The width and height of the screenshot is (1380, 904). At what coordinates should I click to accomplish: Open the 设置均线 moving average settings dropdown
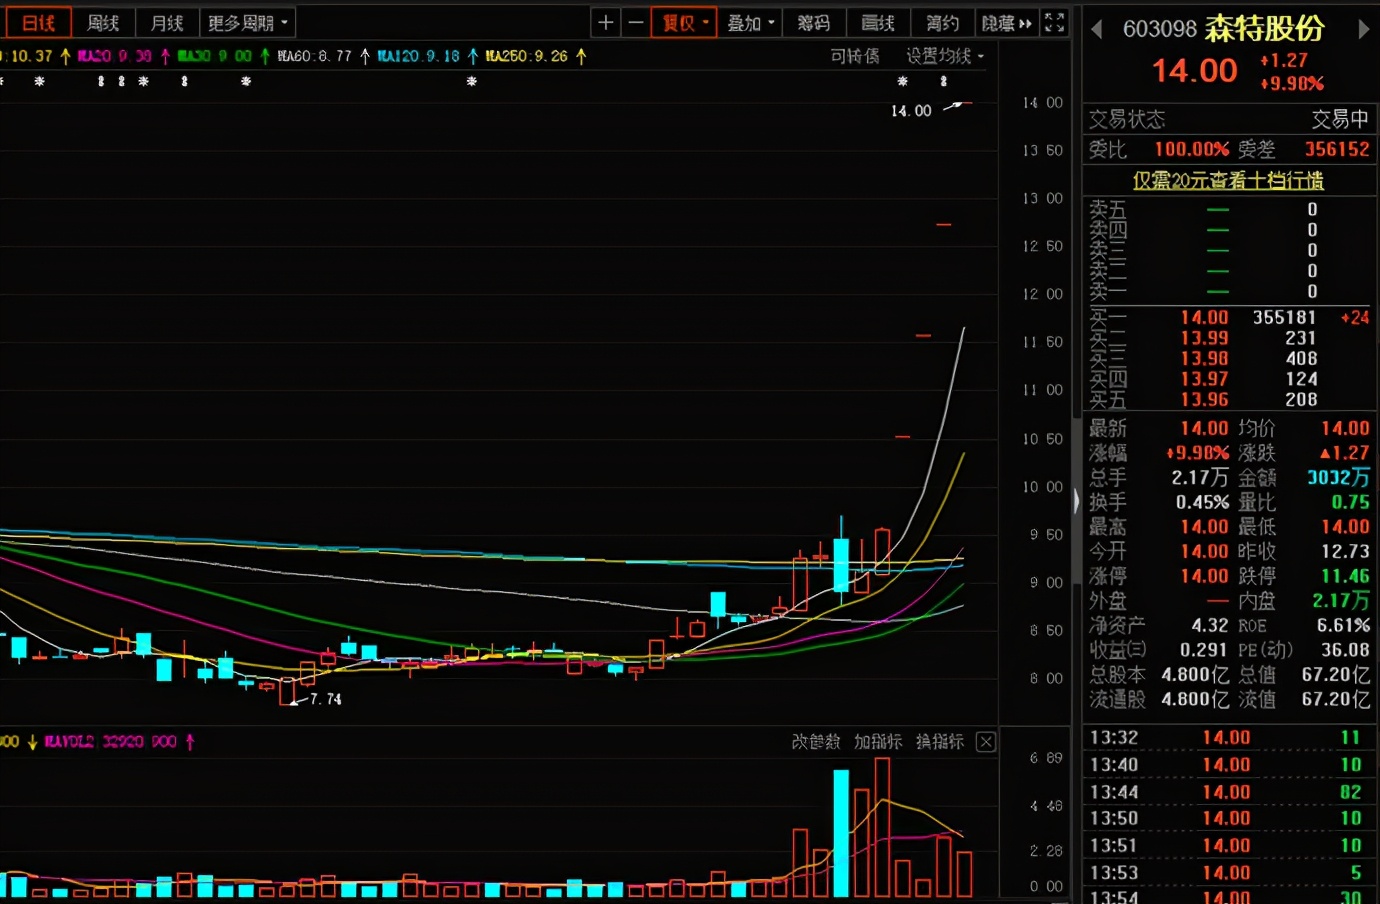click(945, 56)
